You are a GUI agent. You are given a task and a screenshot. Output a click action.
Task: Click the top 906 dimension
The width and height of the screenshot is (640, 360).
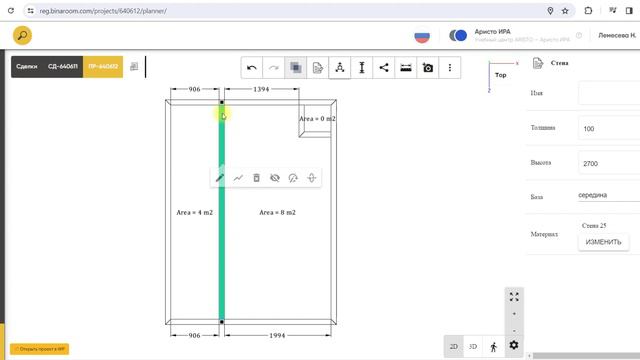click(x=195, y=89)
